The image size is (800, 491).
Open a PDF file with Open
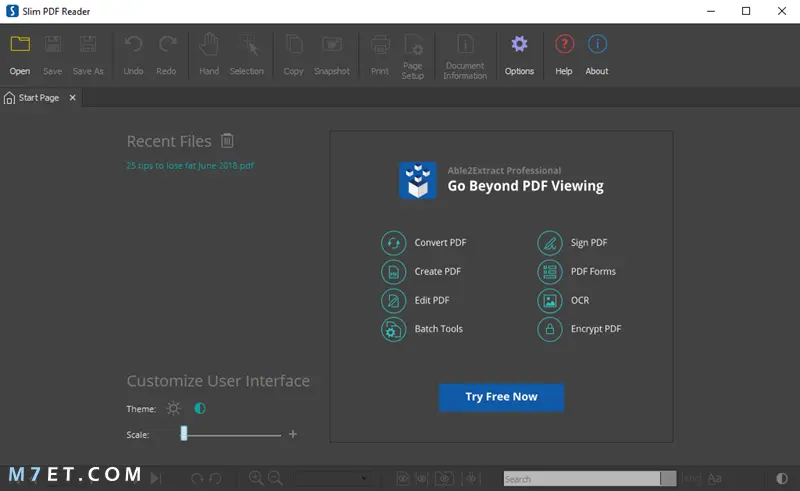(20, 55)
